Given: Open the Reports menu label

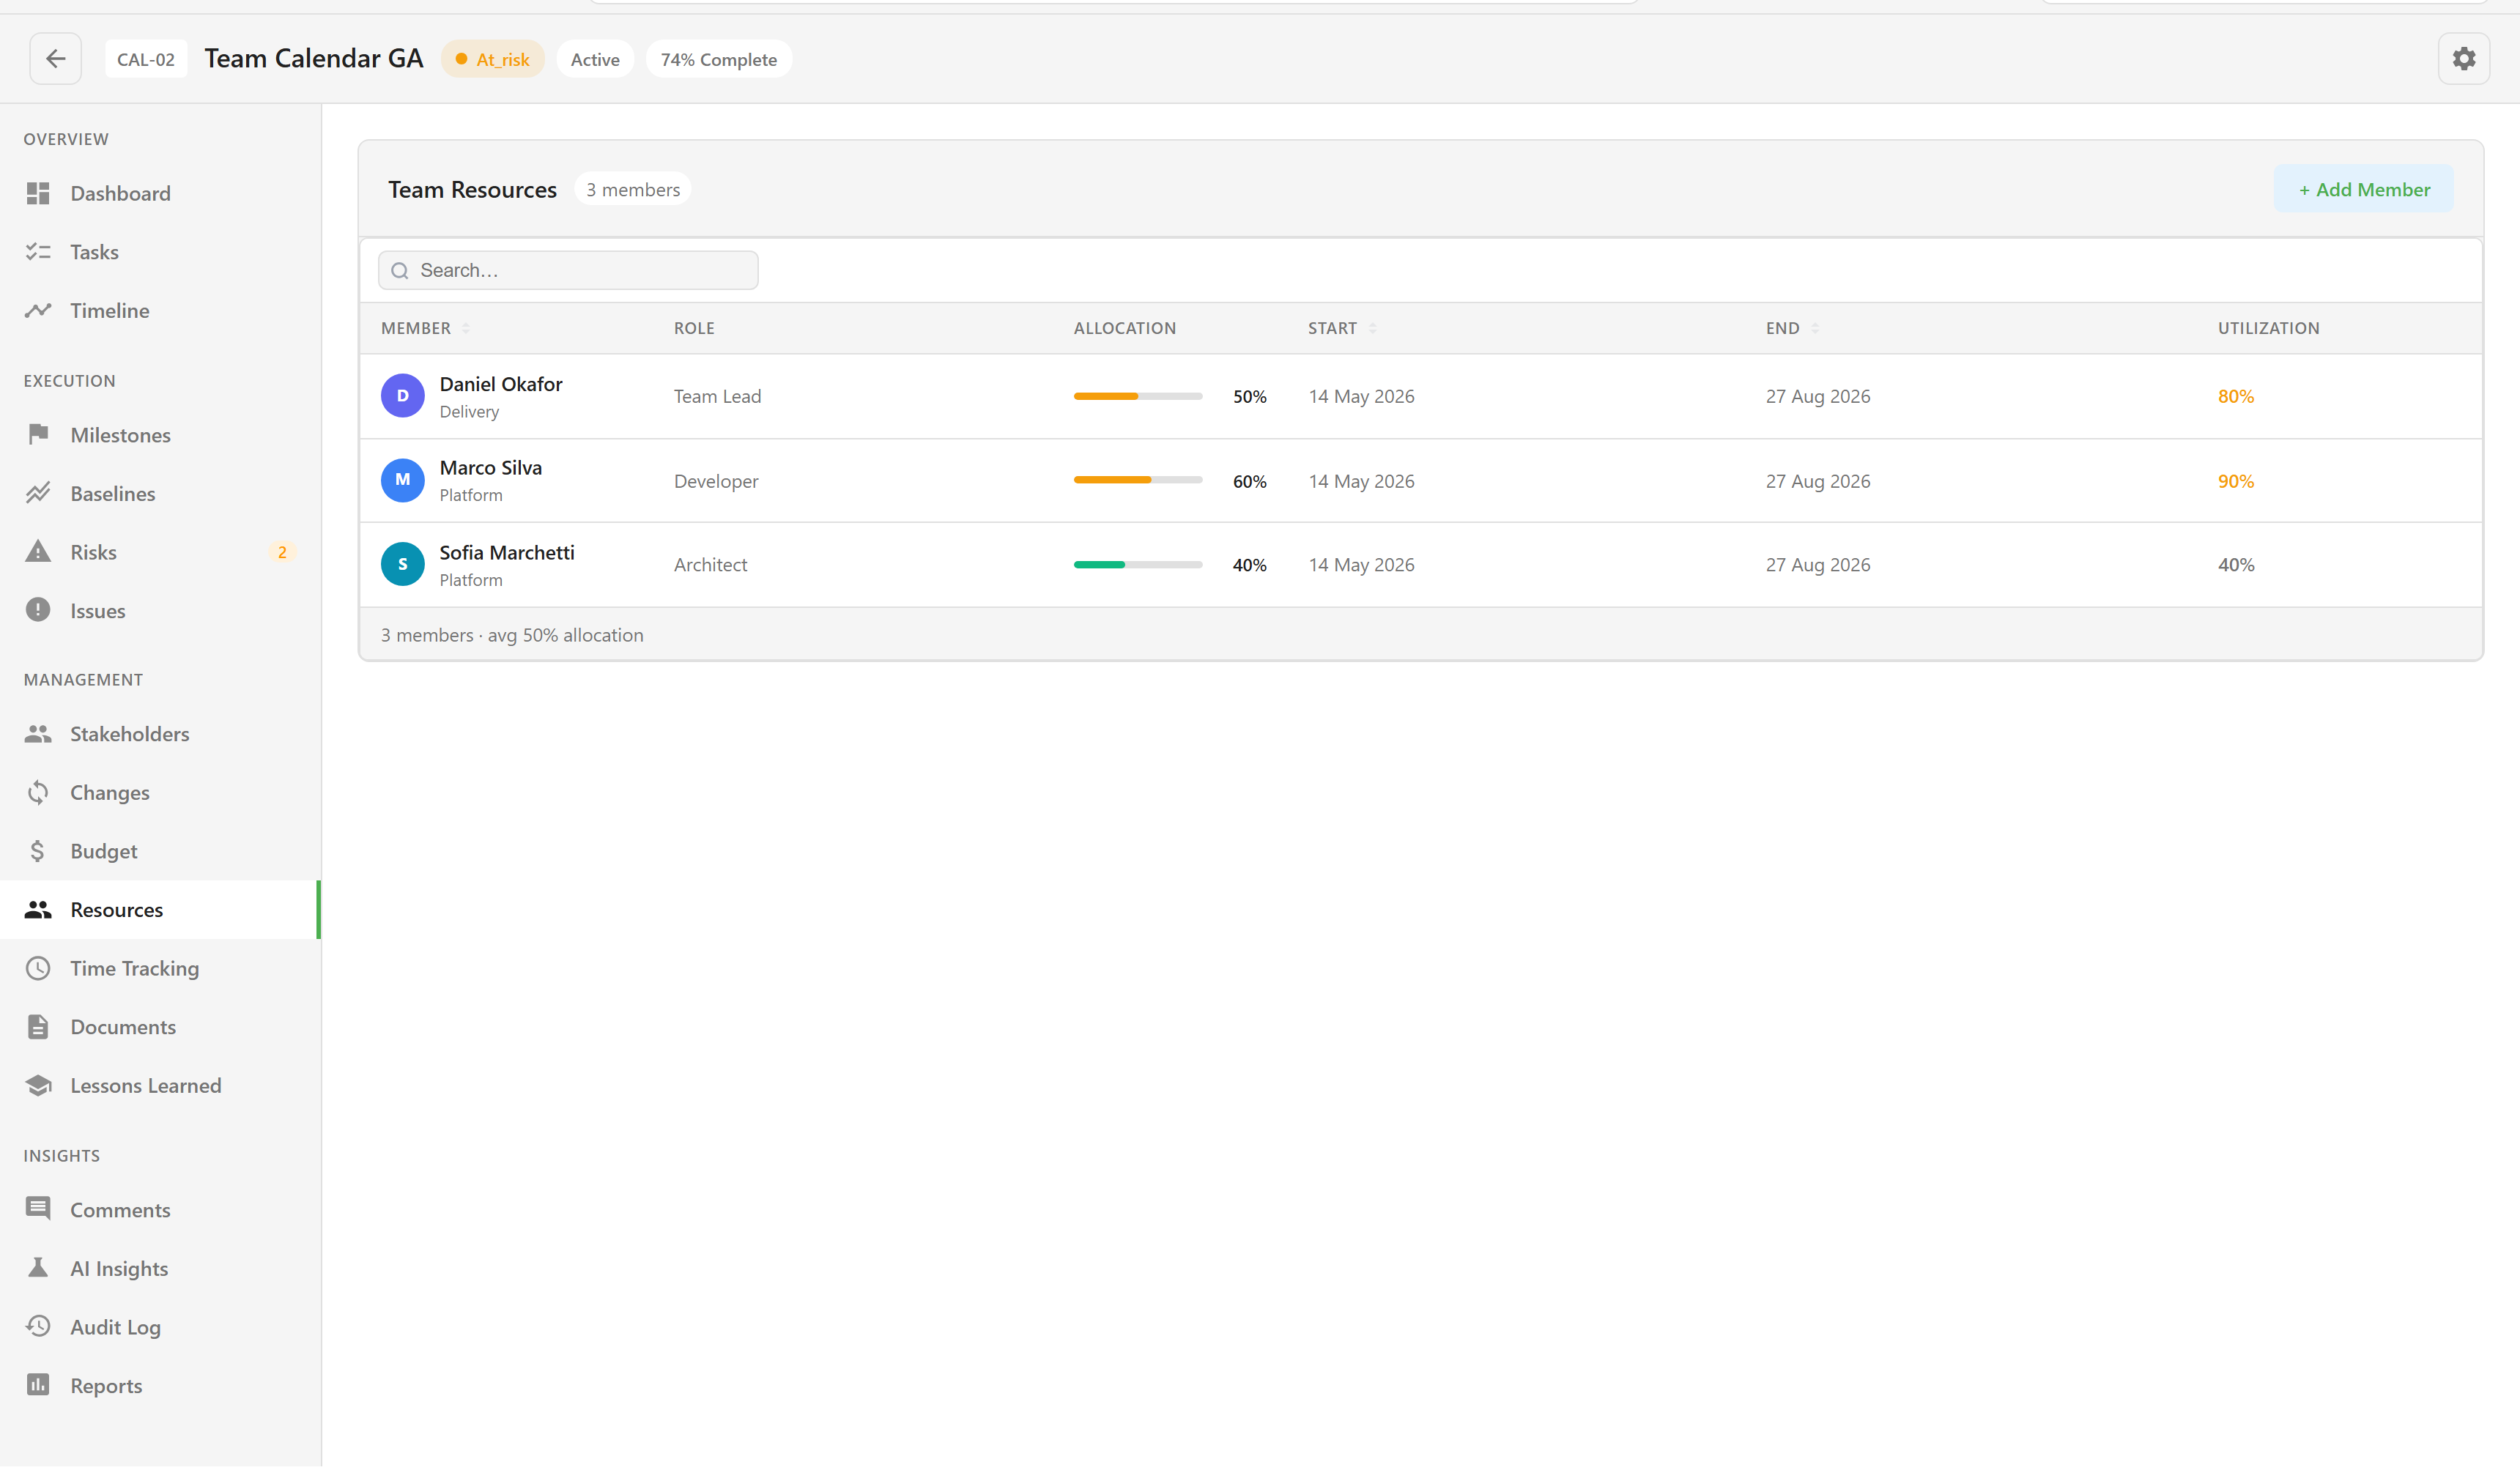Looking at the screenshot, I should [x=106, y=1387].
